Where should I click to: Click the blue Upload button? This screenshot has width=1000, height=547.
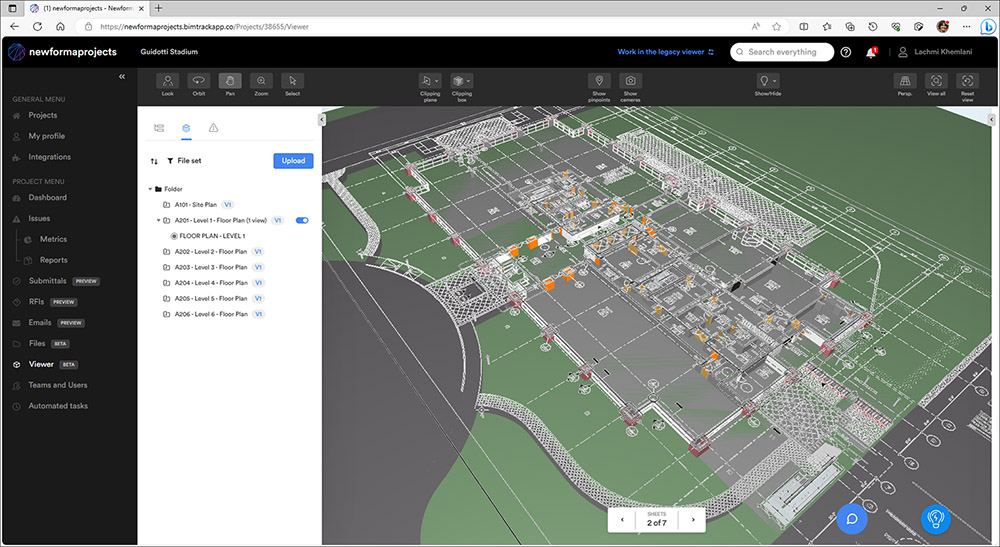click(293, 161)
